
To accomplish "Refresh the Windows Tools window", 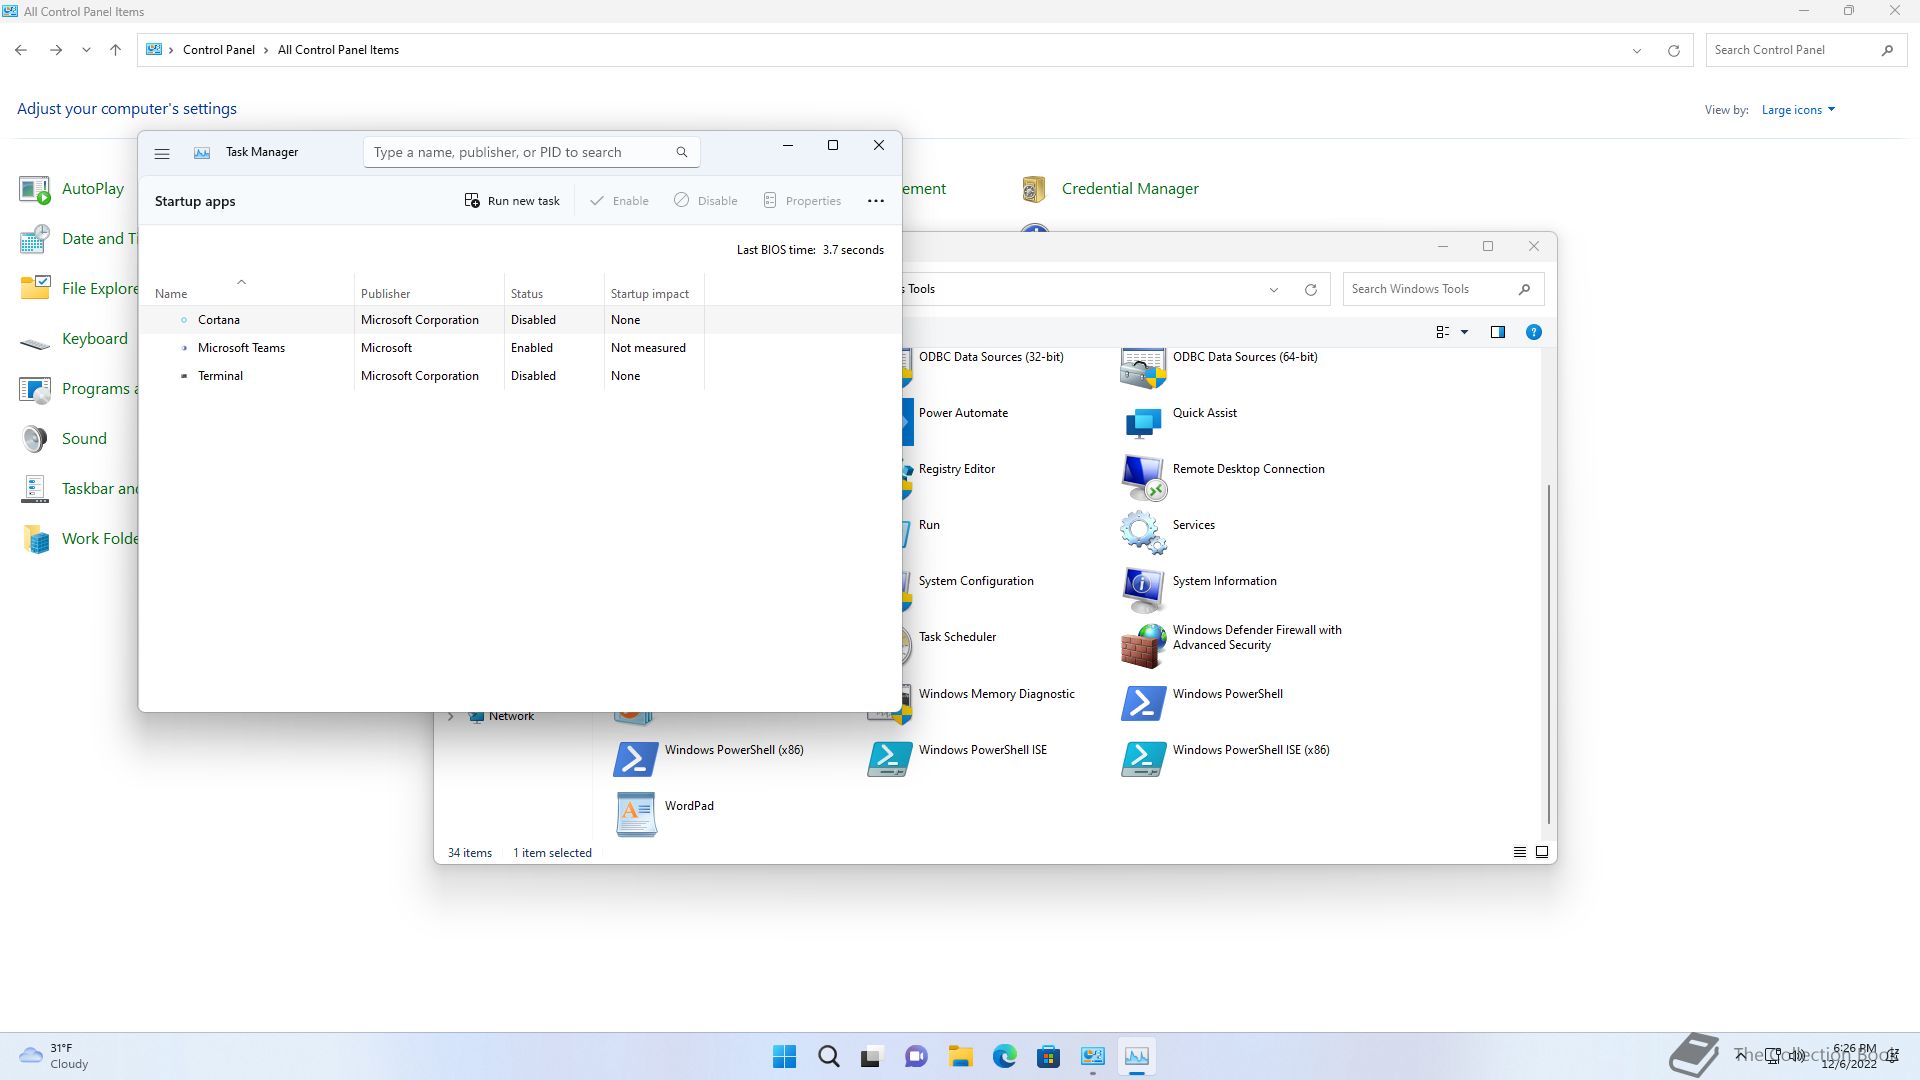I will 1310,290.
